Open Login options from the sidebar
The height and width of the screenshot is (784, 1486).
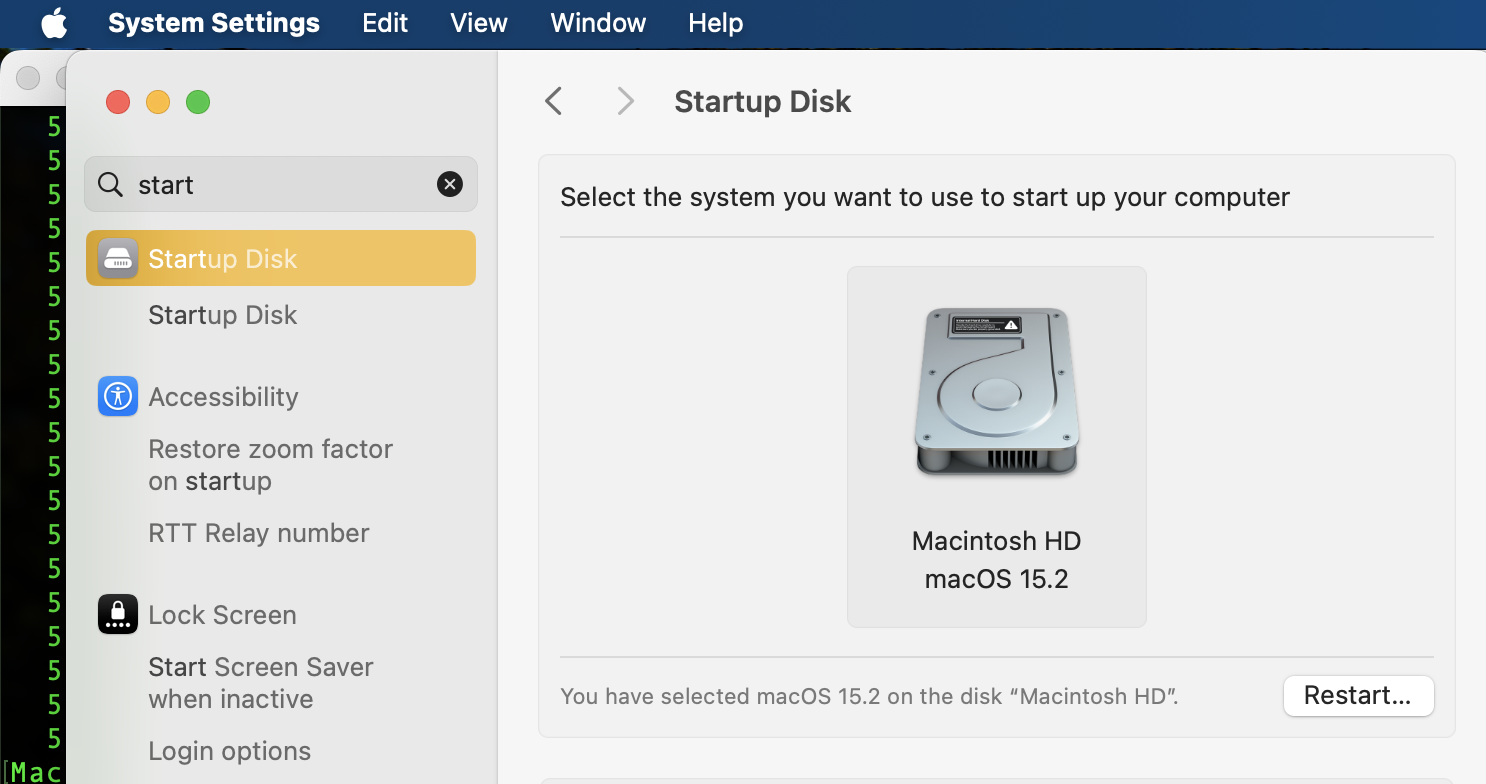(x=229, y=751)
